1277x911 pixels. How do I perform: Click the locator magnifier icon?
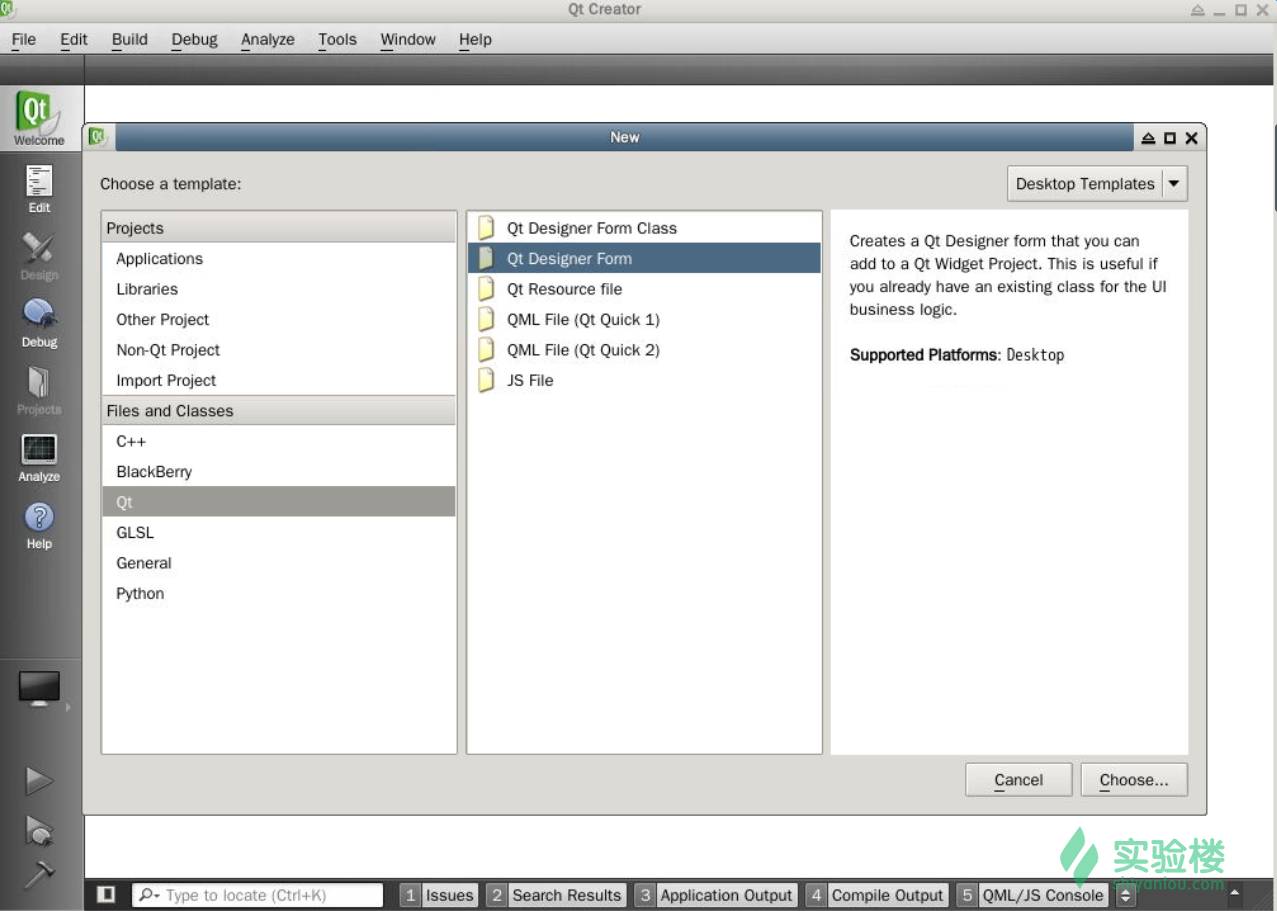149,895
